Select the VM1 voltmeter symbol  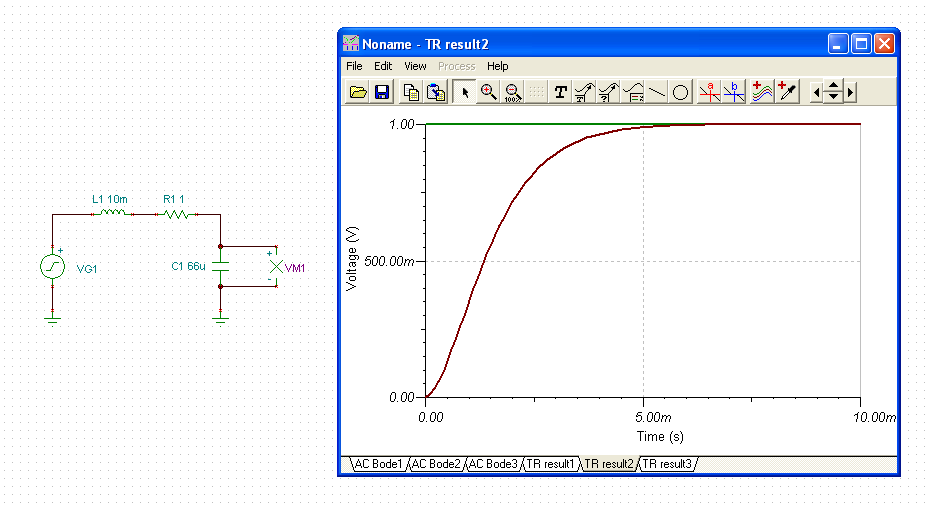276,267
